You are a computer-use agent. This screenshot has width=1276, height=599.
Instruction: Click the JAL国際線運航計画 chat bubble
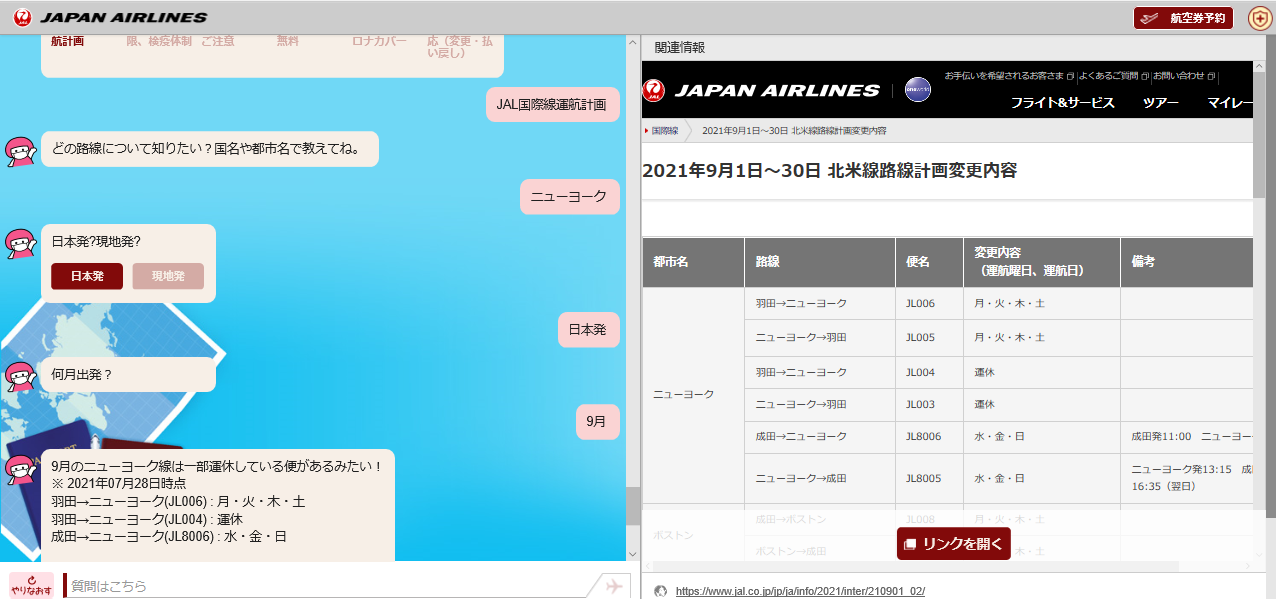click(551, 104)
